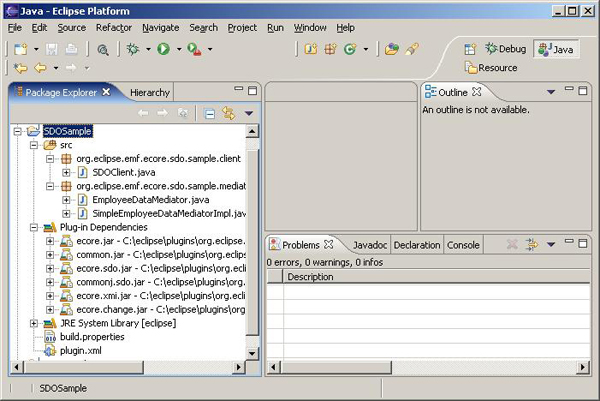Switch to the Javadoc tab
Viewport: 600px width, 401px height.
click(x=370, y=245)
